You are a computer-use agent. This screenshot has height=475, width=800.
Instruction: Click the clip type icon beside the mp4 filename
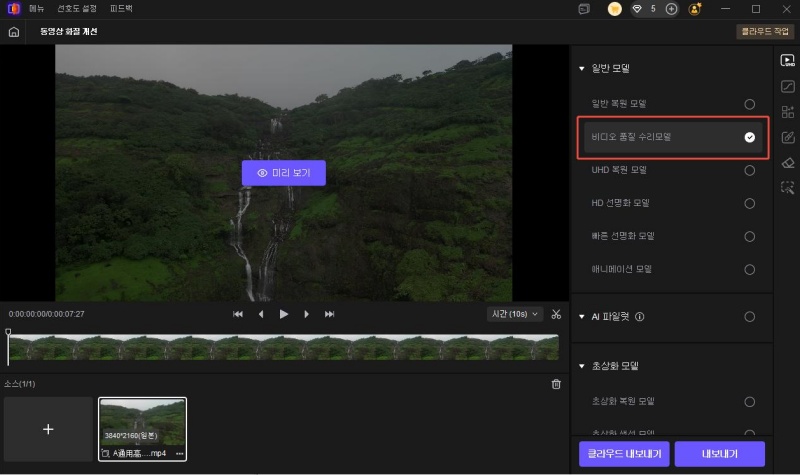tap(105, 453)
